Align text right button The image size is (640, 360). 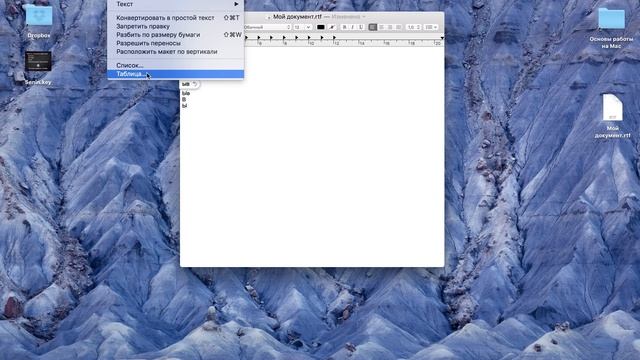tap(390, 27)
